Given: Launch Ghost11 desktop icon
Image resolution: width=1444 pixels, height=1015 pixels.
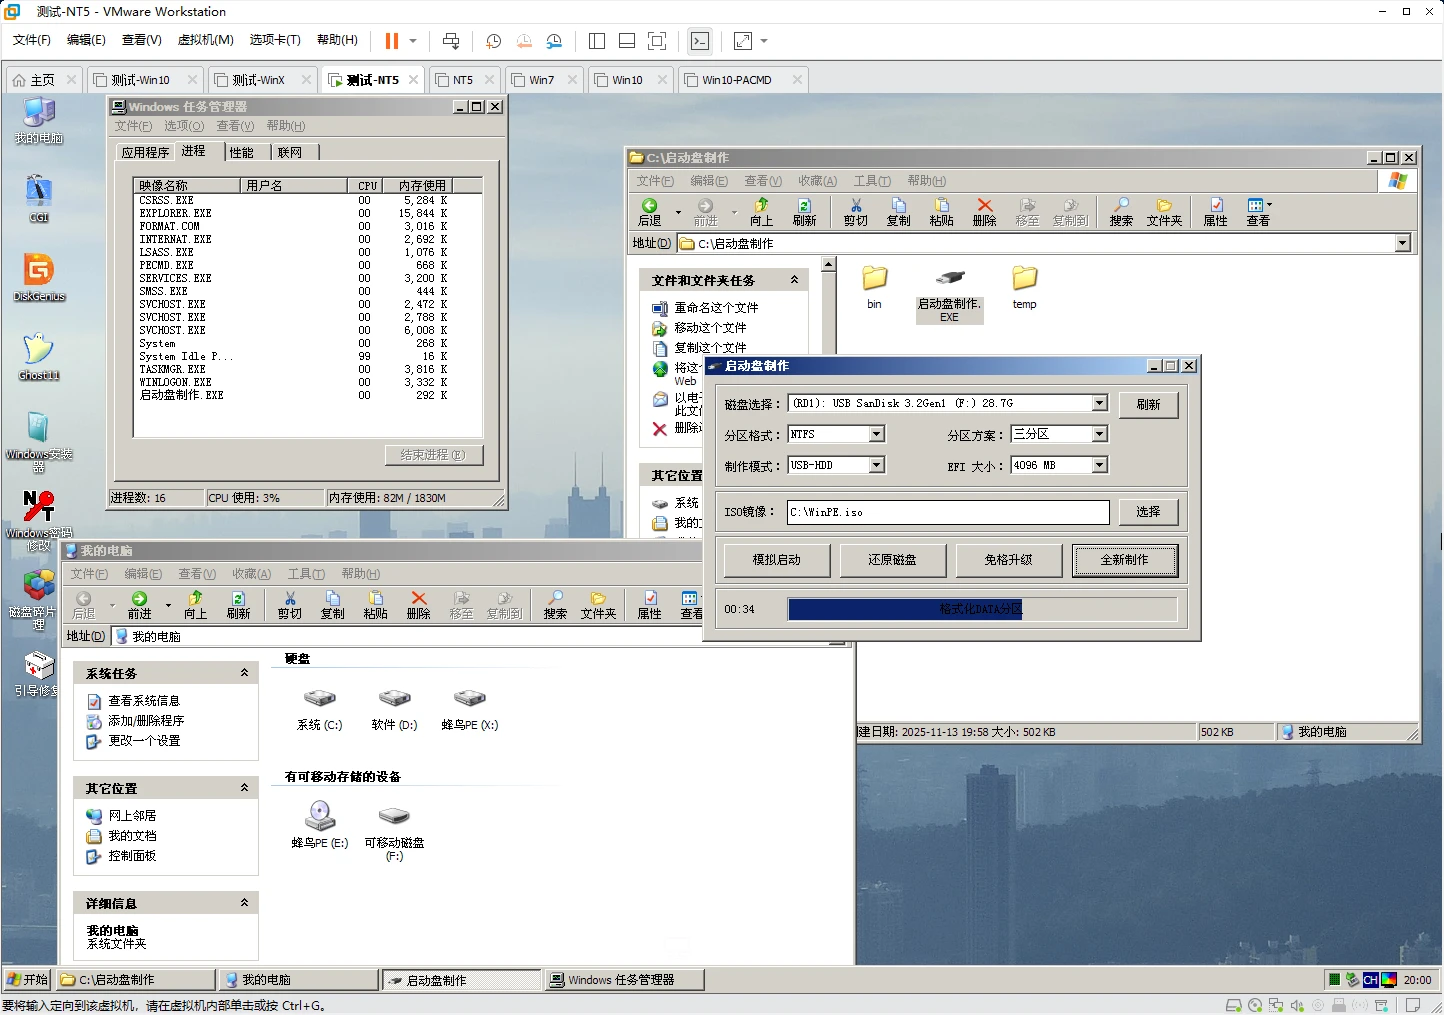Looking at the screenshot, I should click(39, 356).
